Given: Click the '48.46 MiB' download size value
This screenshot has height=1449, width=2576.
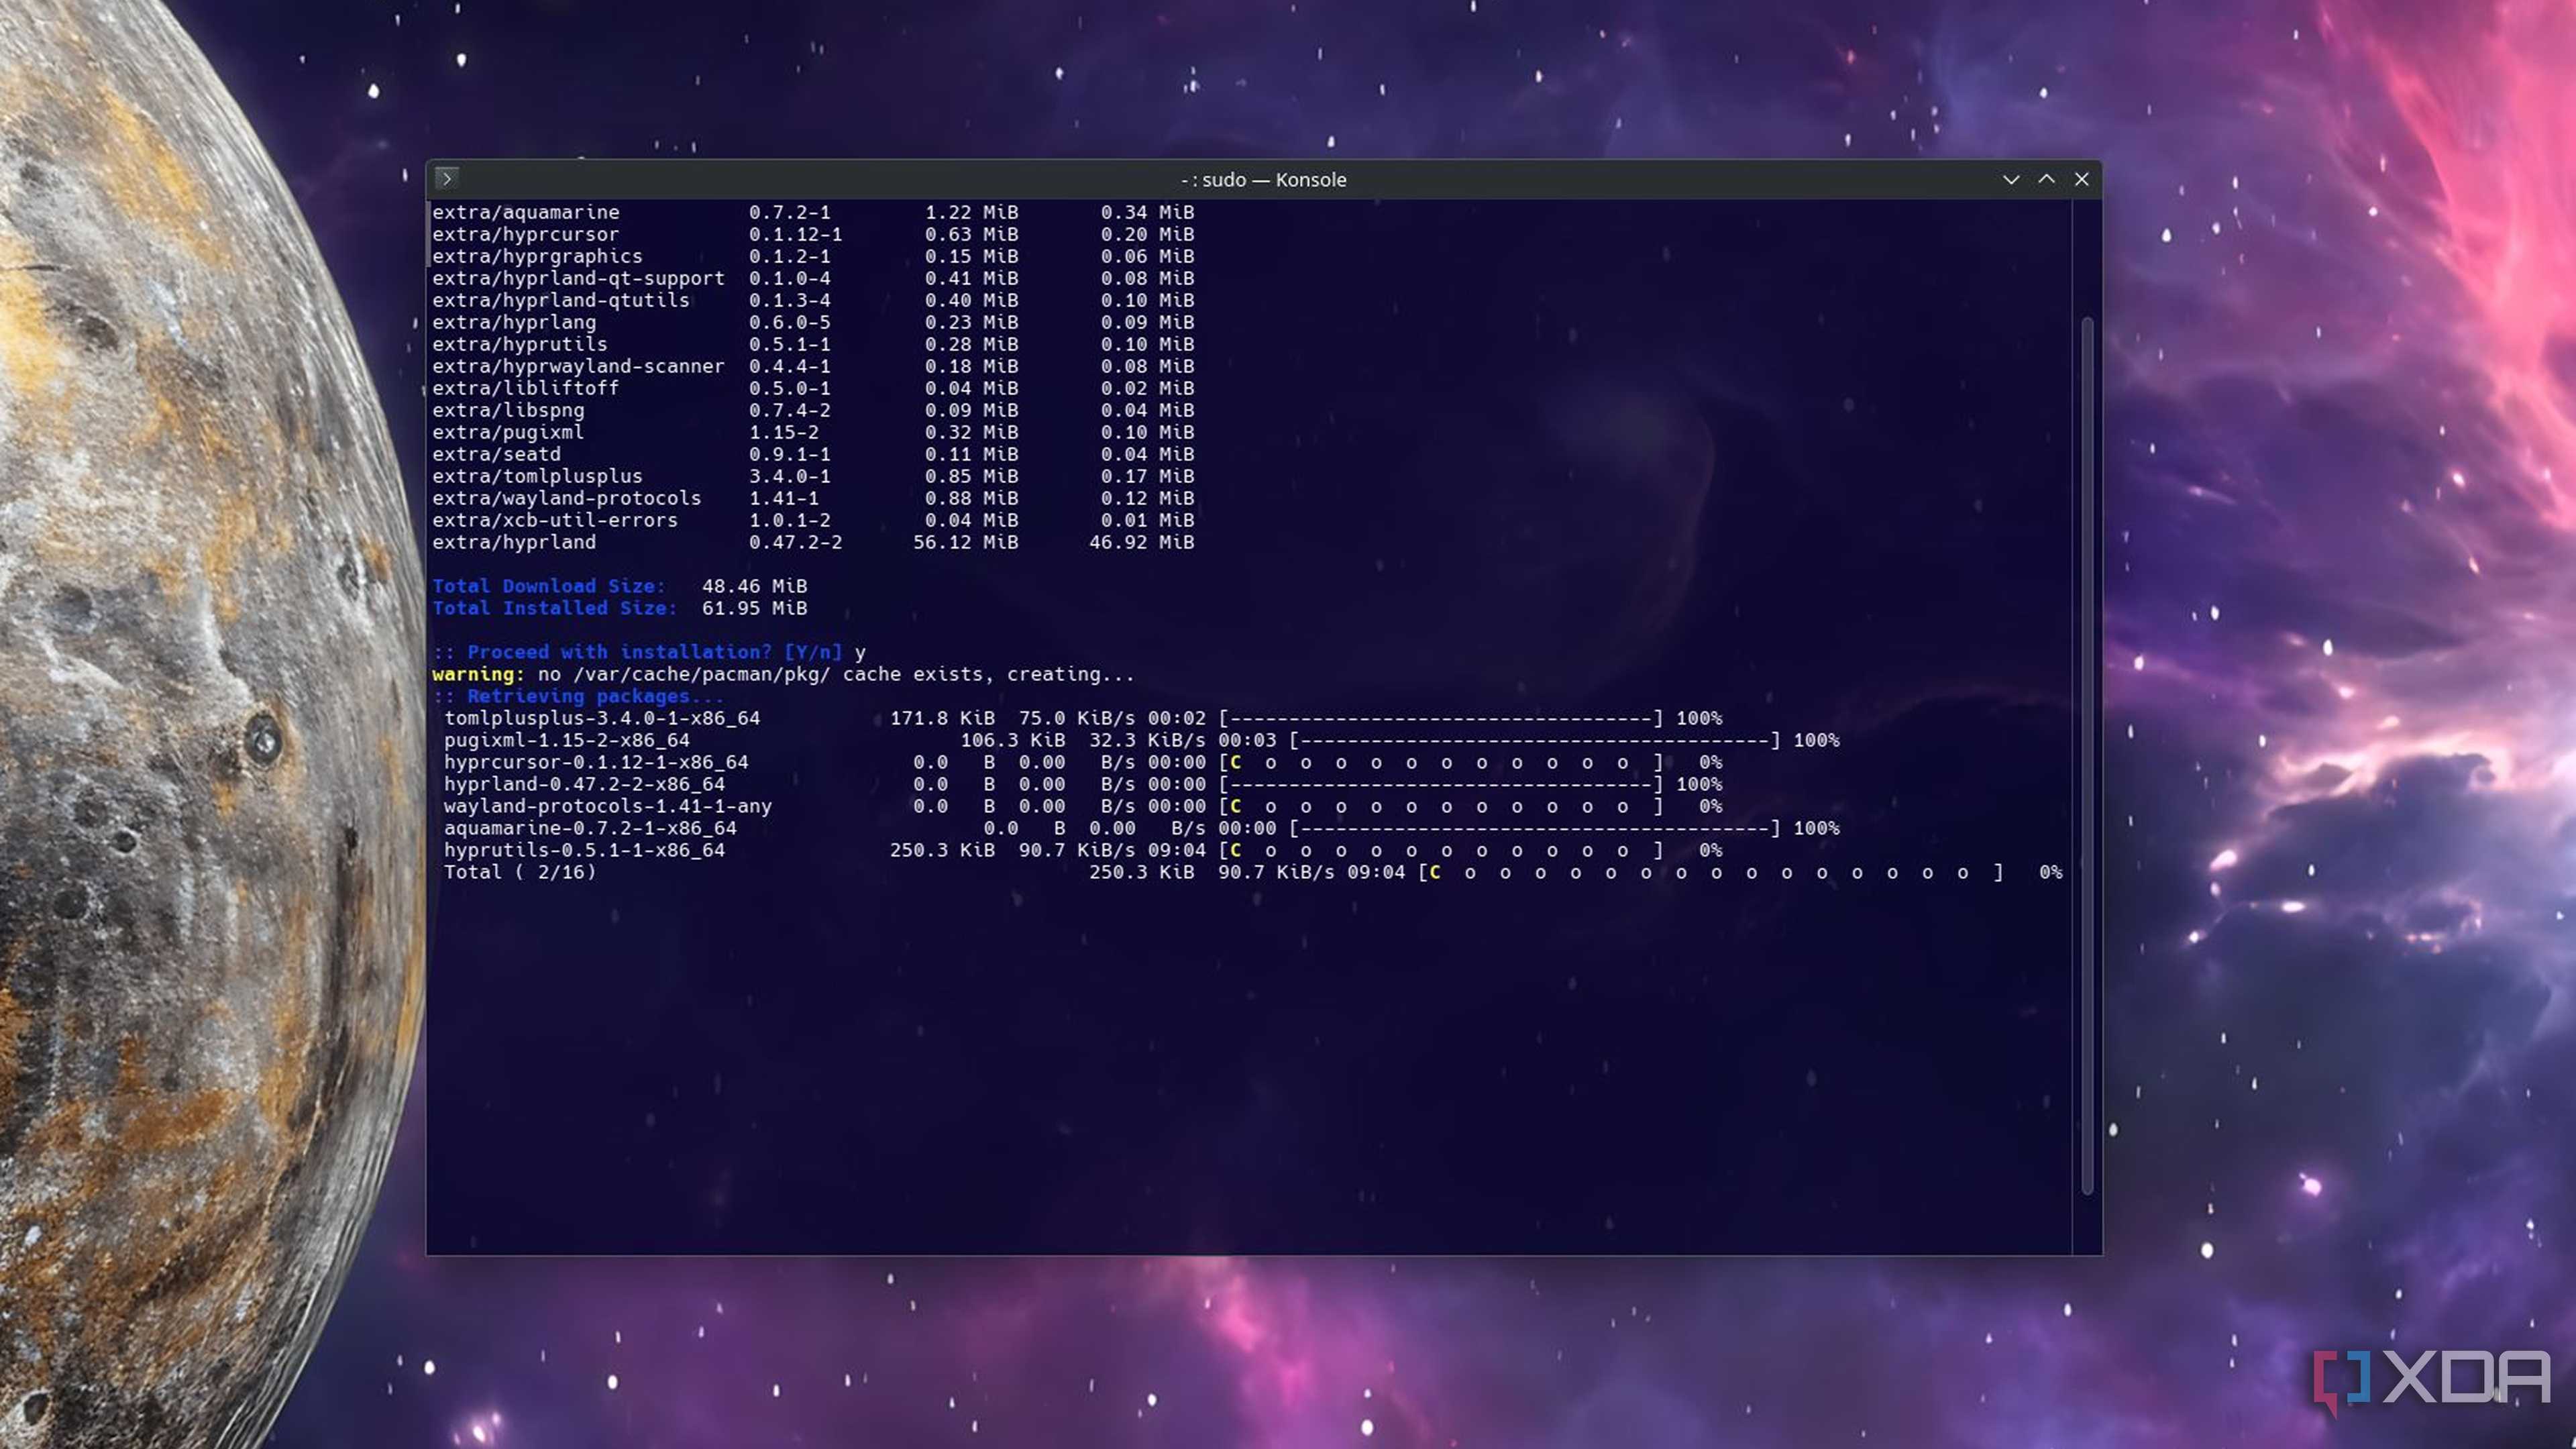Looking at the screenshot, I should pos(755,586).
